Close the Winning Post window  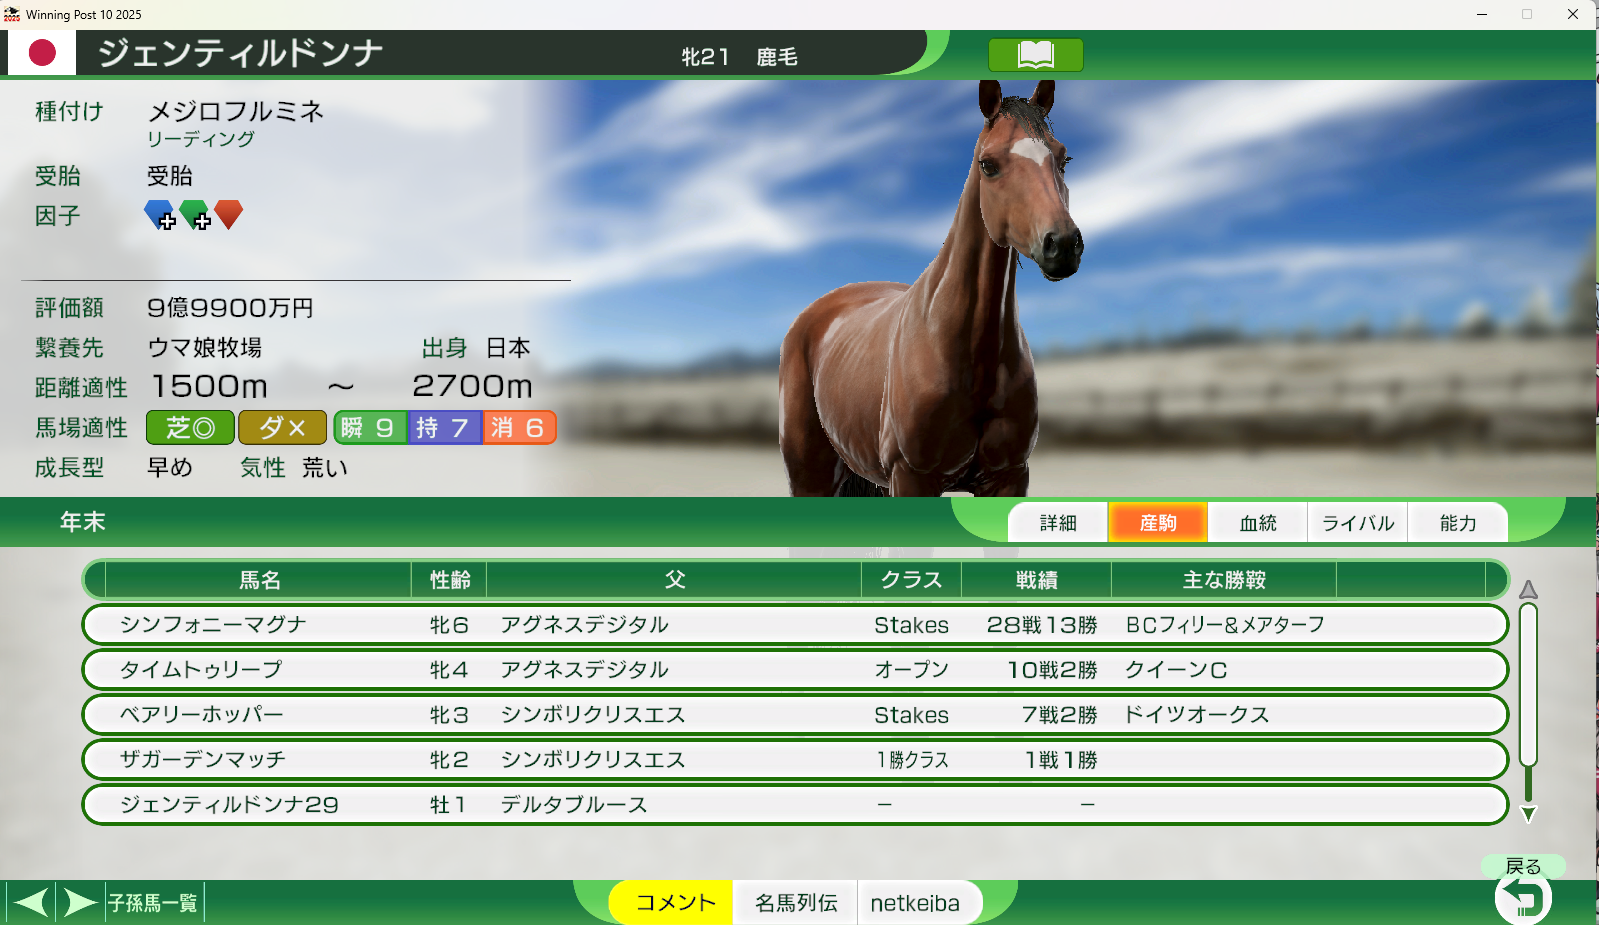point(1573,14)
